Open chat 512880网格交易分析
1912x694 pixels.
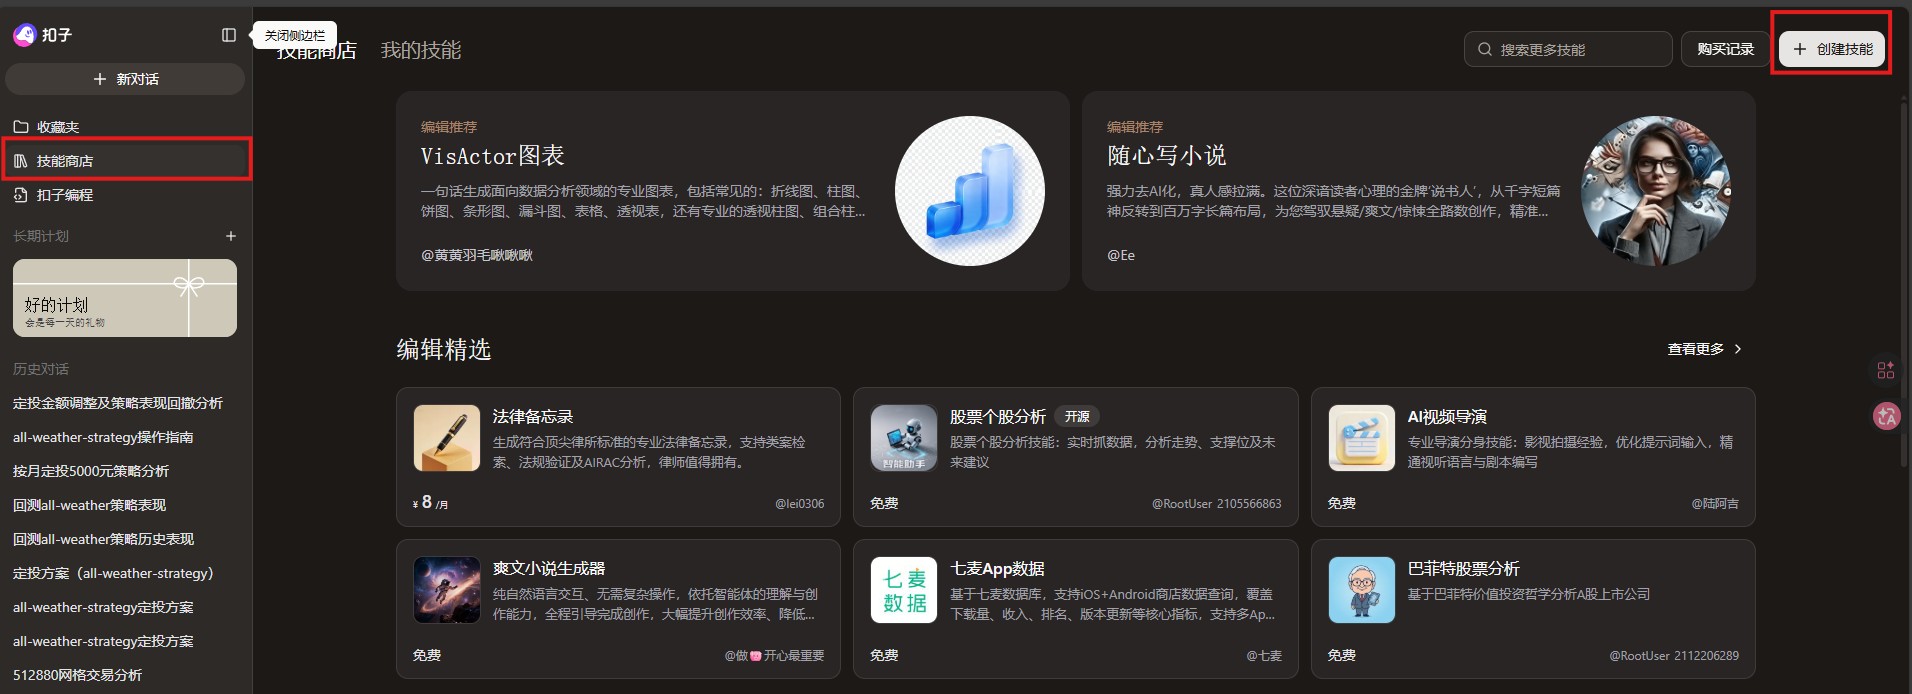tap(78, 675)
